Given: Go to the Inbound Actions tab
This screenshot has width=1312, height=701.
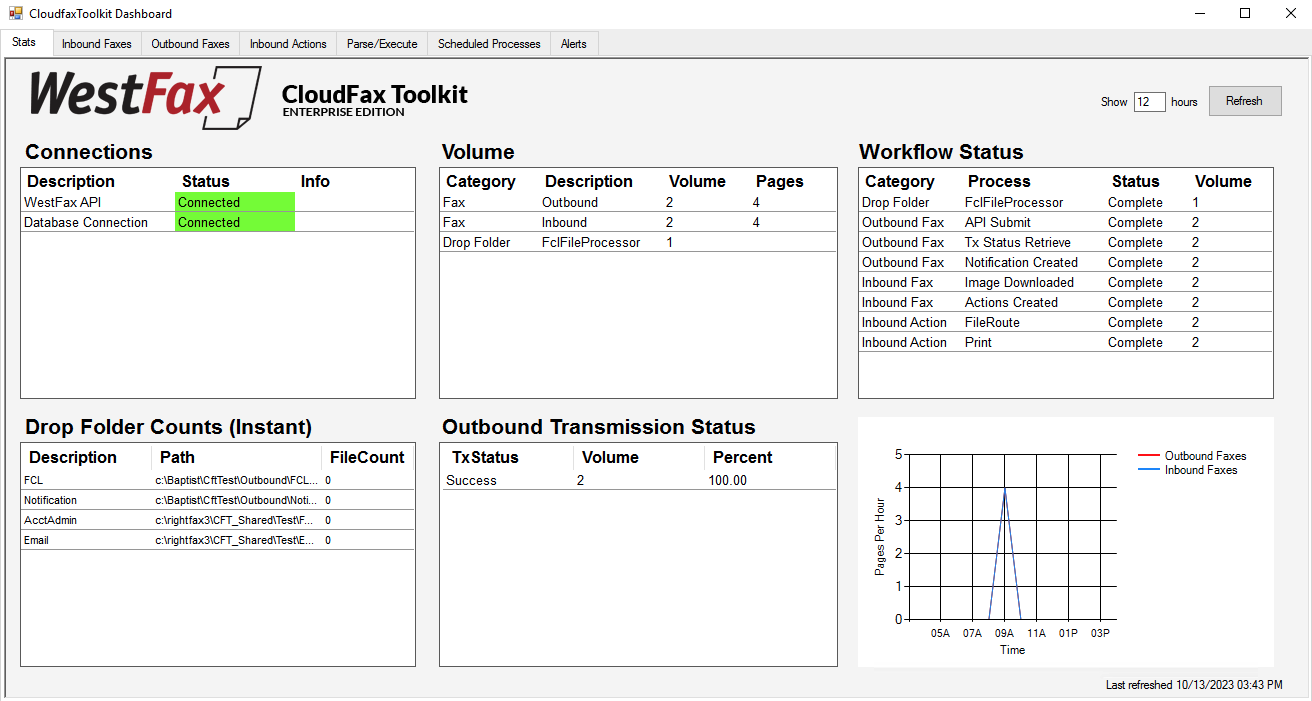Looking at the screenshot, I should (x=288, y=44).
